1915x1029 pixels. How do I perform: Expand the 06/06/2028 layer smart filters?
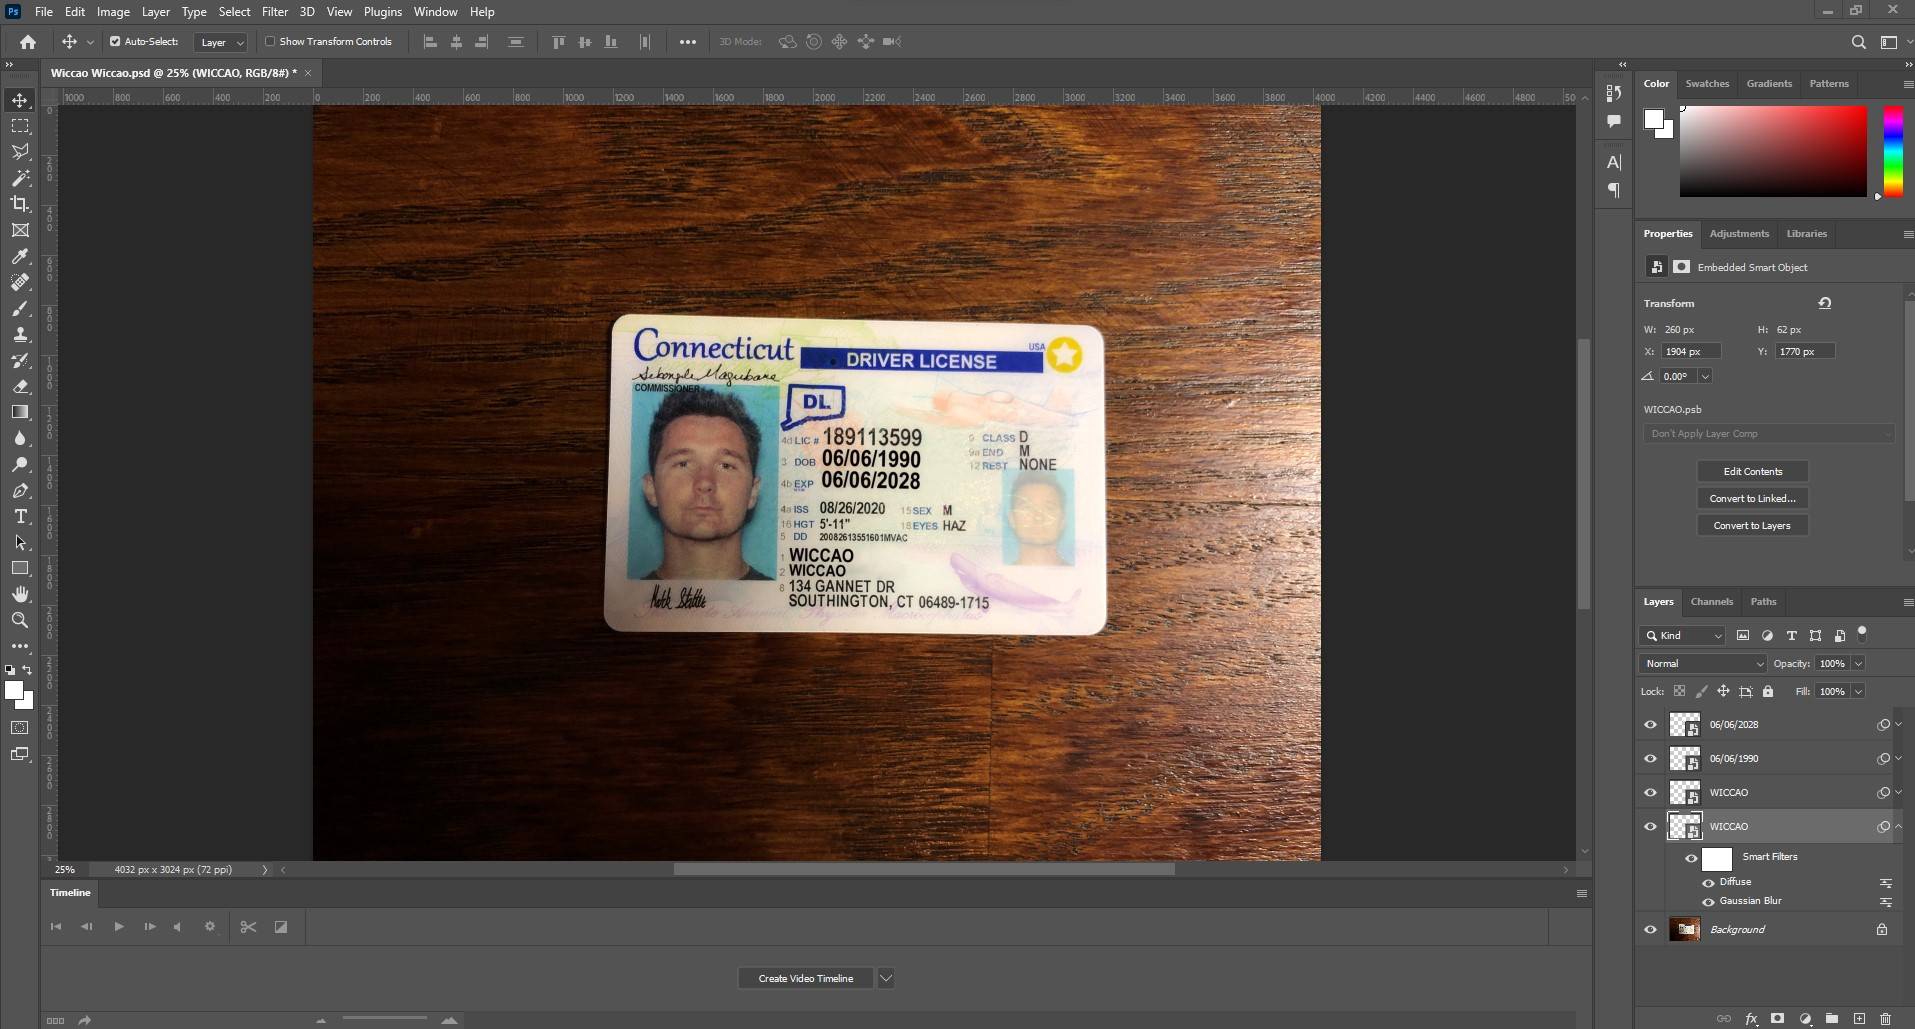pos(1899,725)
